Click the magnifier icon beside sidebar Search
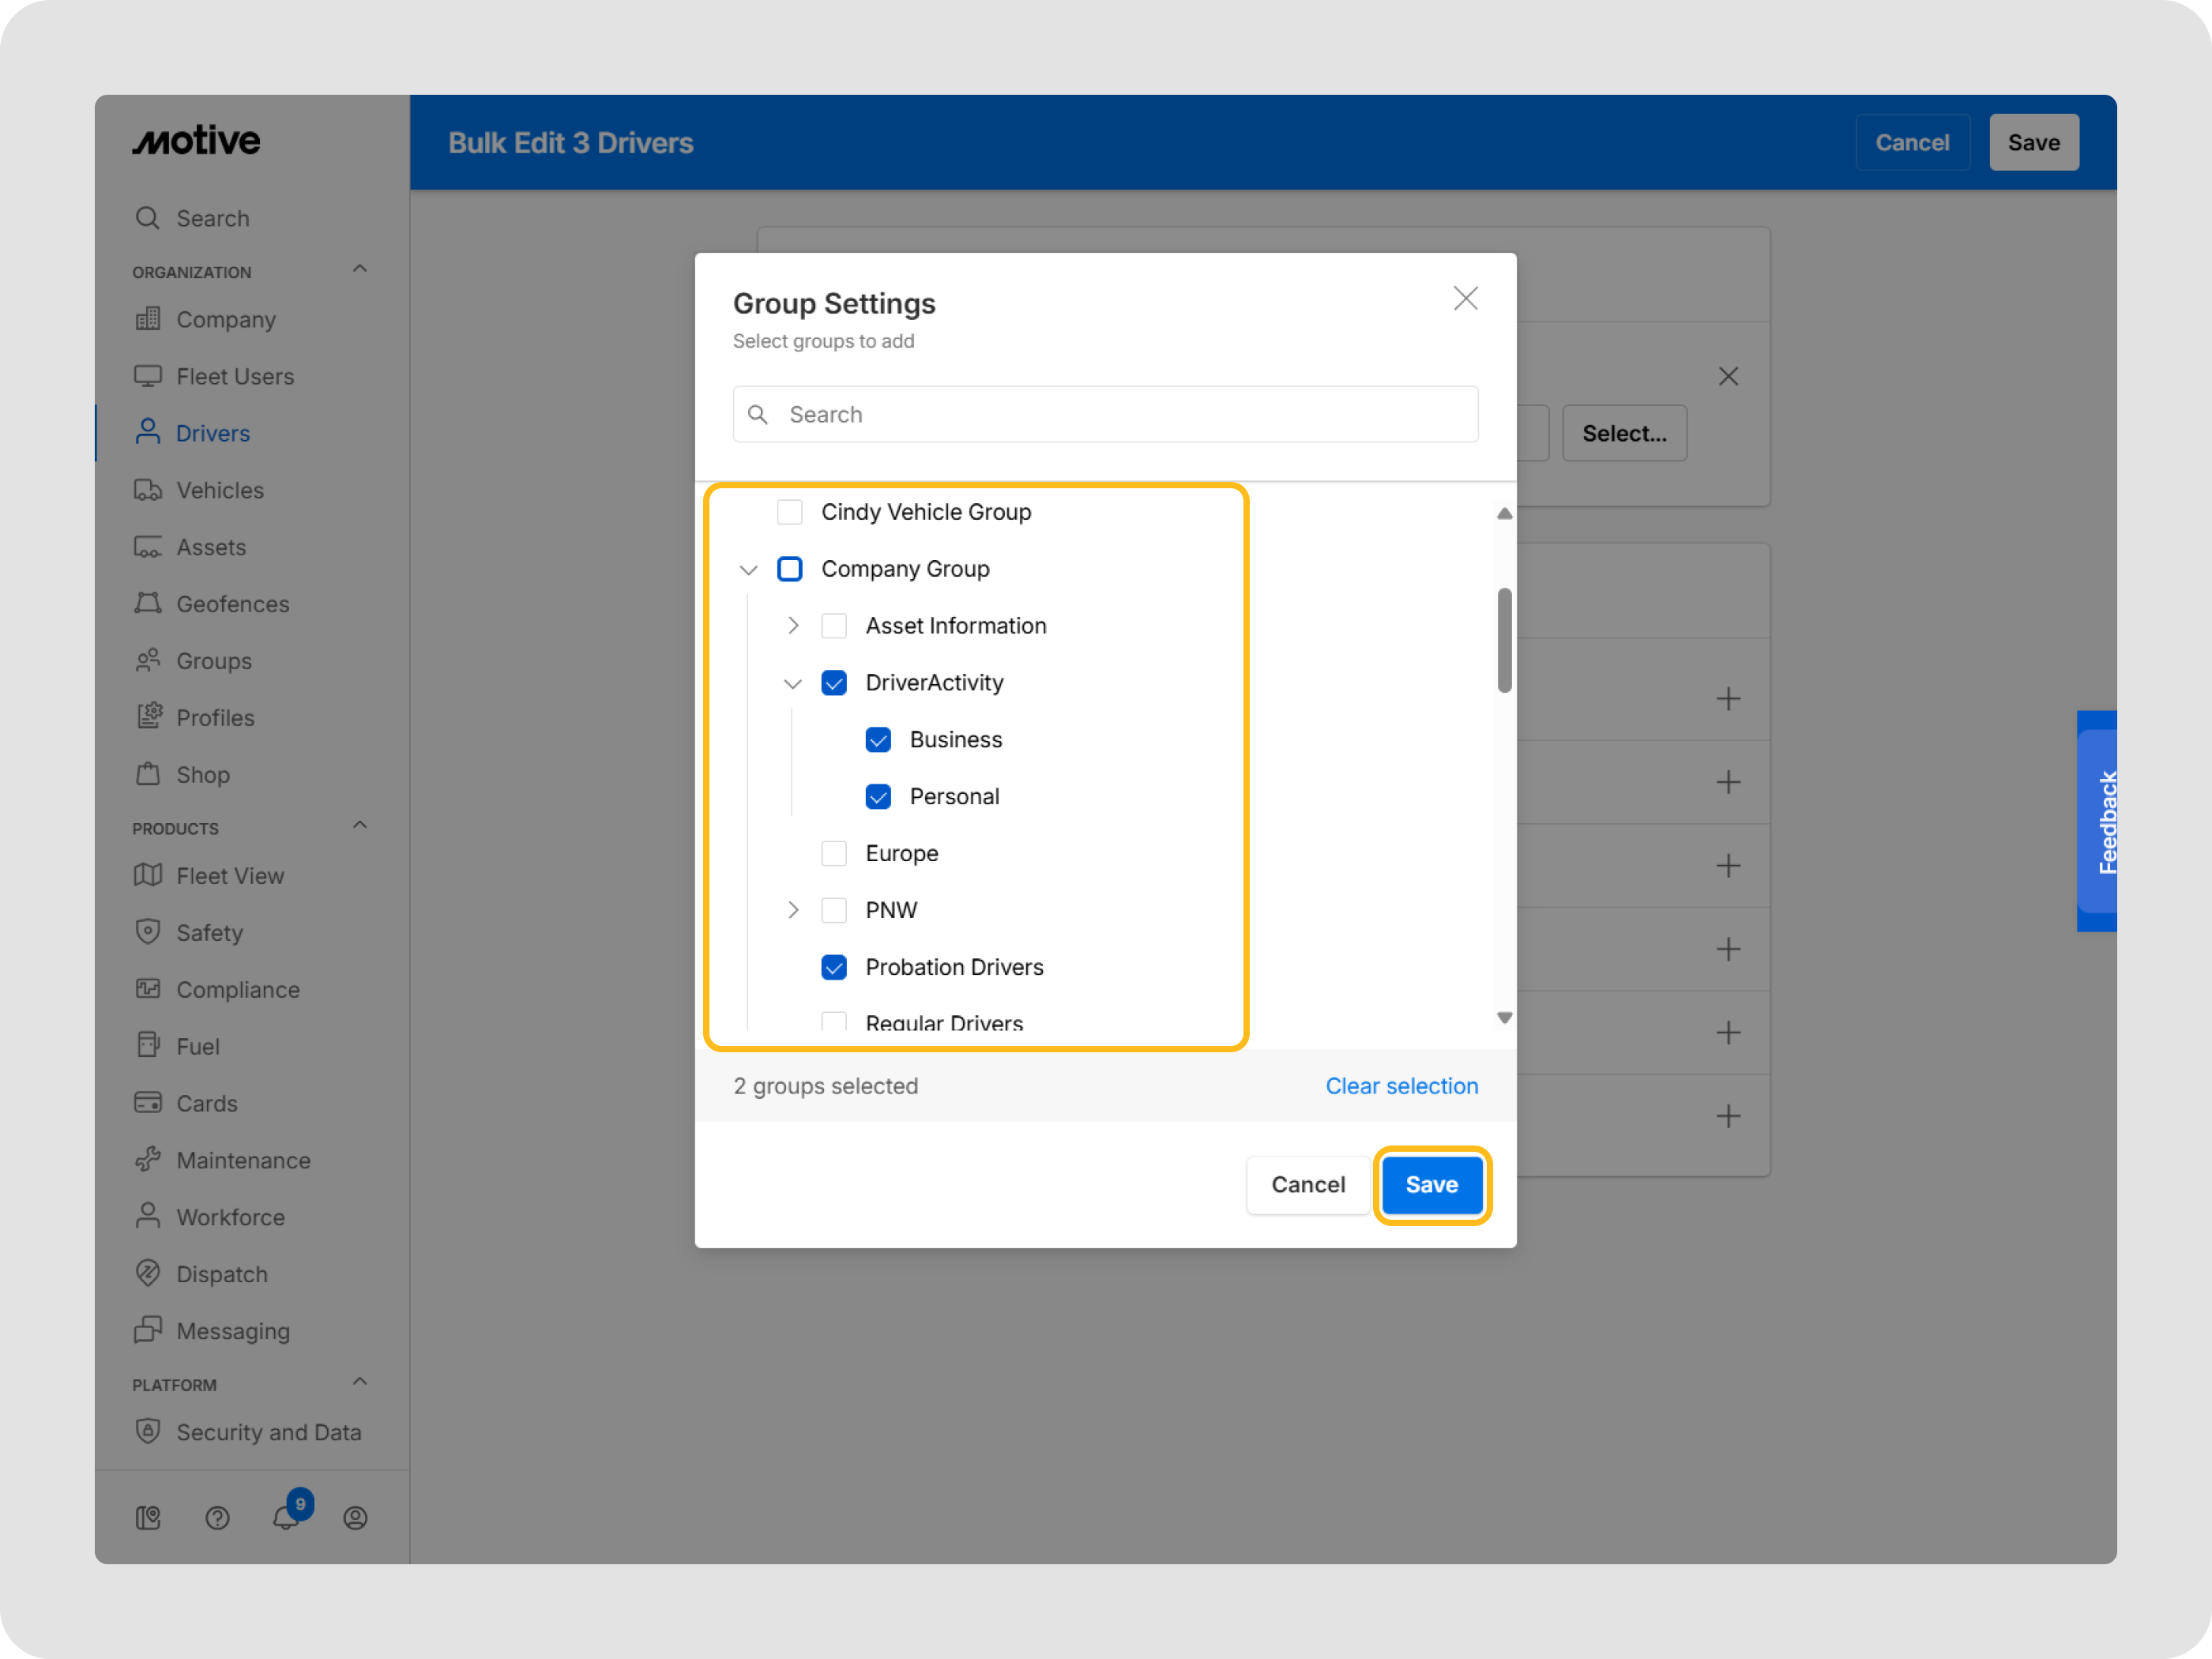 pos(148,218)
